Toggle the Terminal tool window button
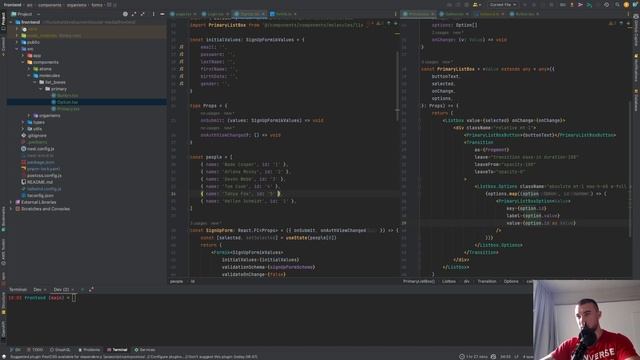This screenshot has height=360, width=640. click(x=118, y=350)
